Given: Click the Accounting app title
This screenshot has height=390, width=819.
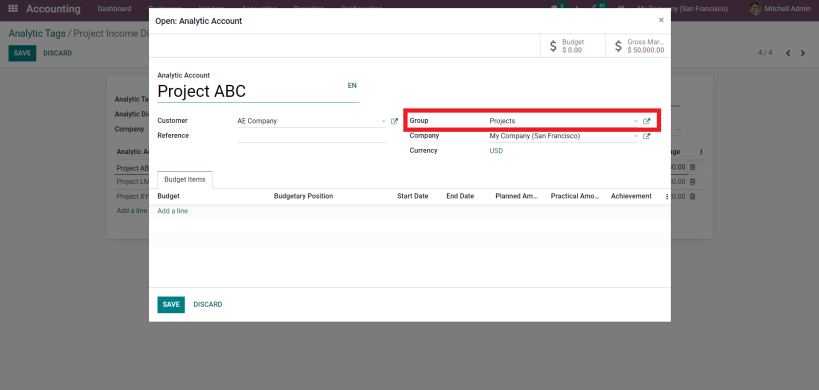Looking at the screenshot, I should pos(53,9).
